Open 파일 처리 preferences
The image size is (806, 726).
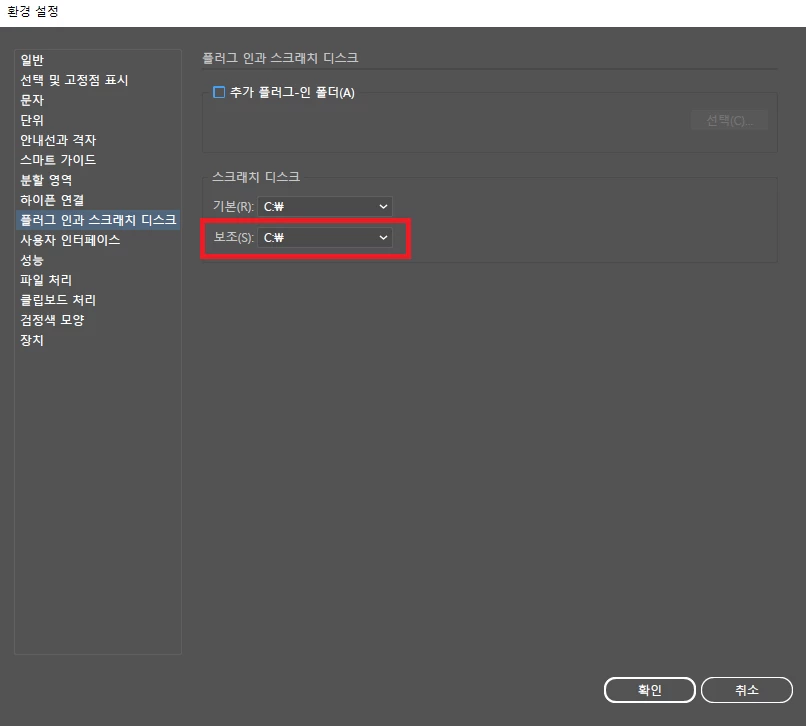[x=46, y=280]
